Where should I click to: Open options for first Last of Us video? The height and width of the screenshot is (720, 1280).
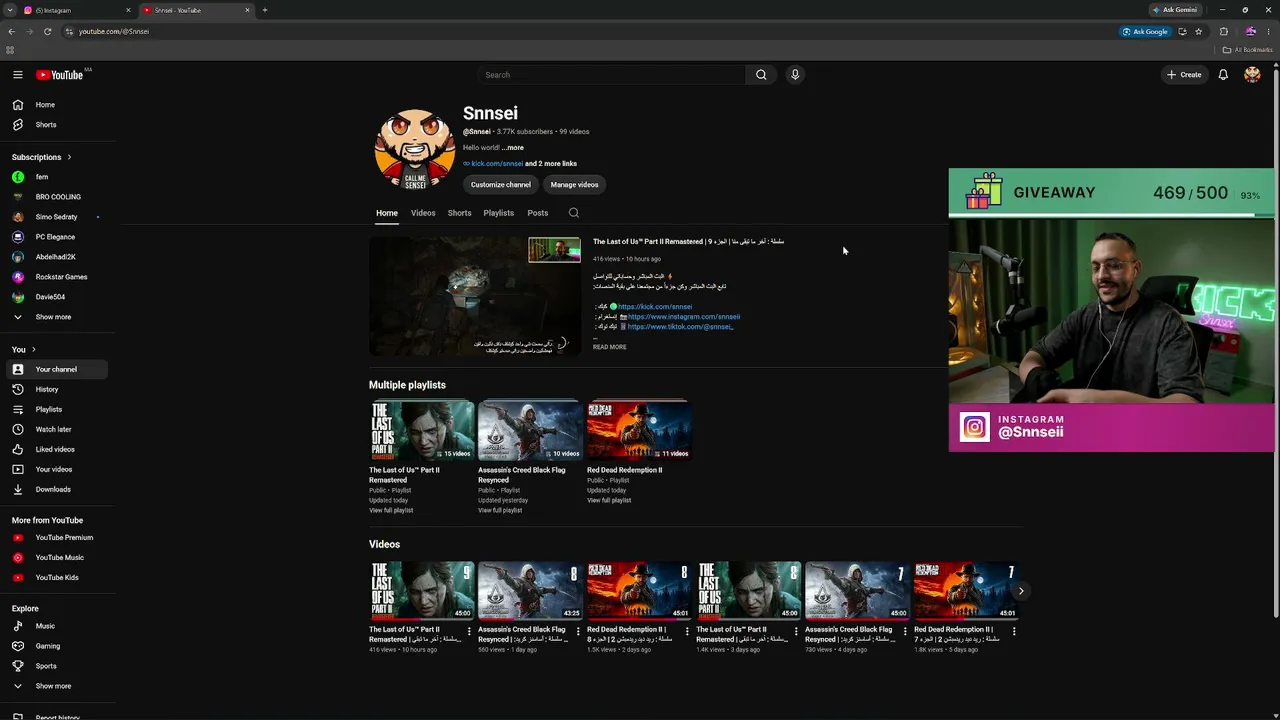[x=469, y=631]
